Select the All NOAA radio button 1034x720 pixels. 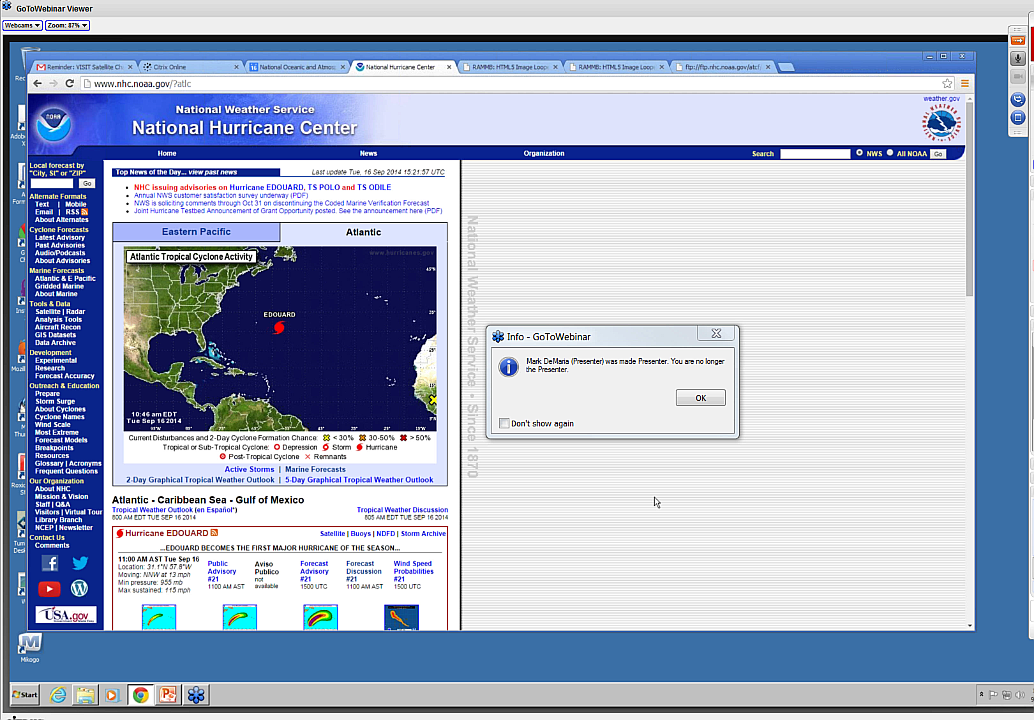[x=891, y=153]
